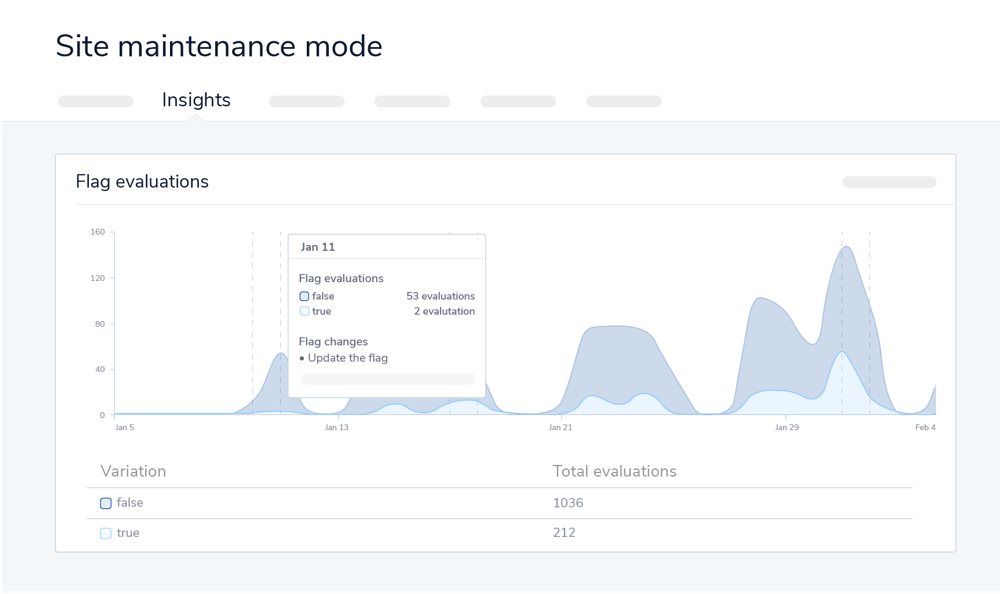This screenshot has height=594, width=1000.
Task: Click the Jan 29 axis label
Action: (787, 427)
